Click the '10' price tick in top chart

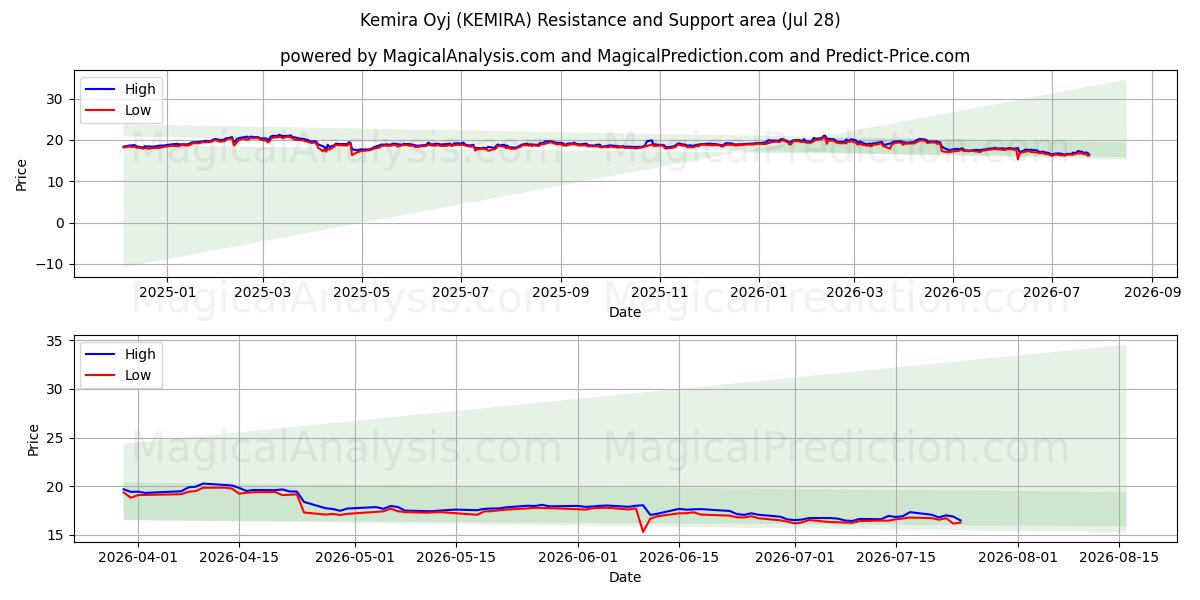(57, 182)
